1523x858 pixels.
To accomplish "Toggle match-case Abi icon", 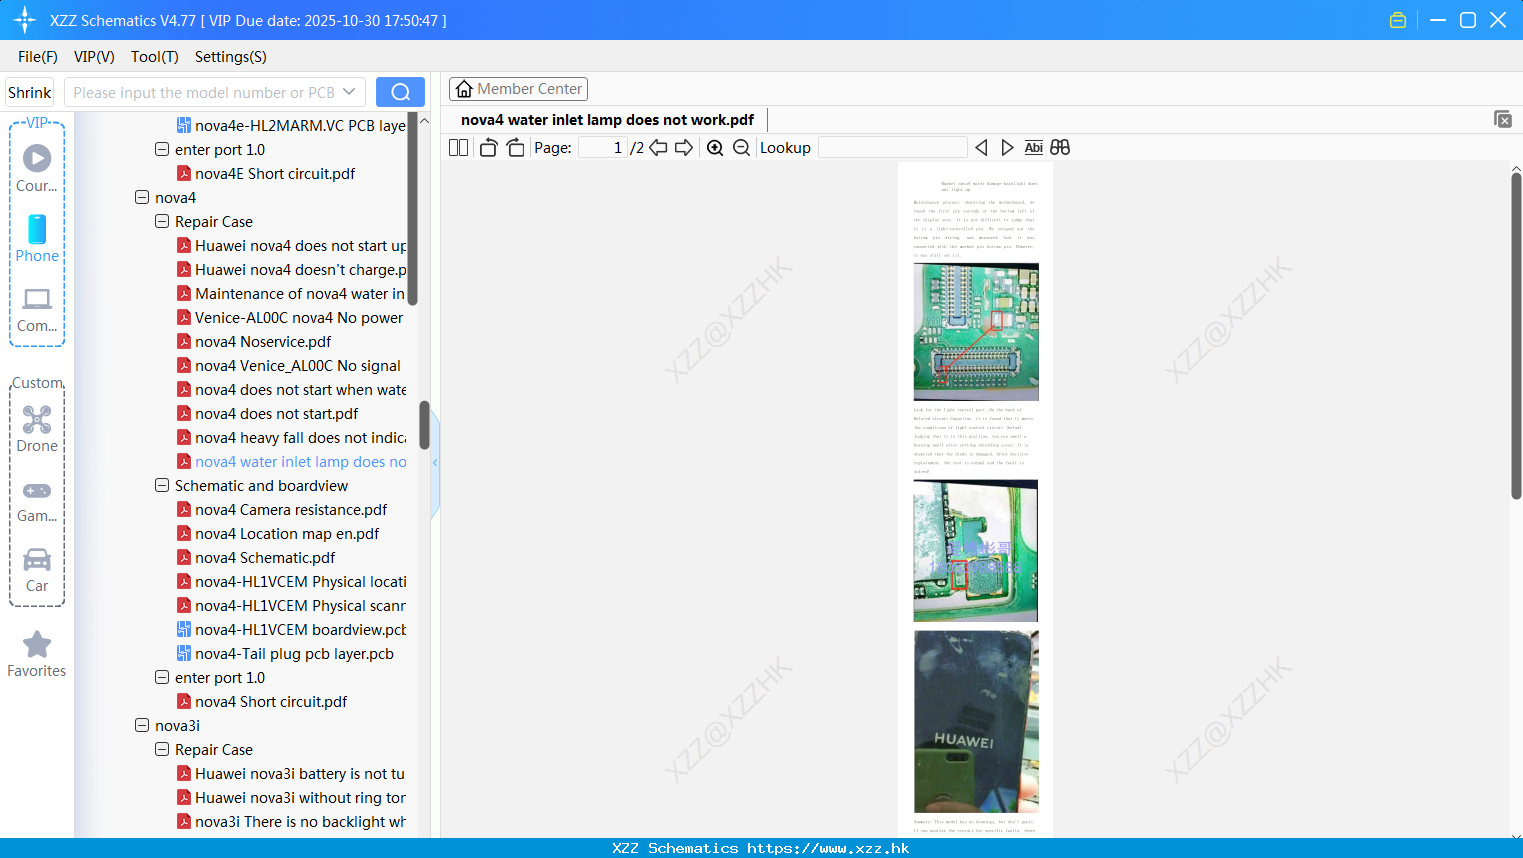I will coord(1034,147).
